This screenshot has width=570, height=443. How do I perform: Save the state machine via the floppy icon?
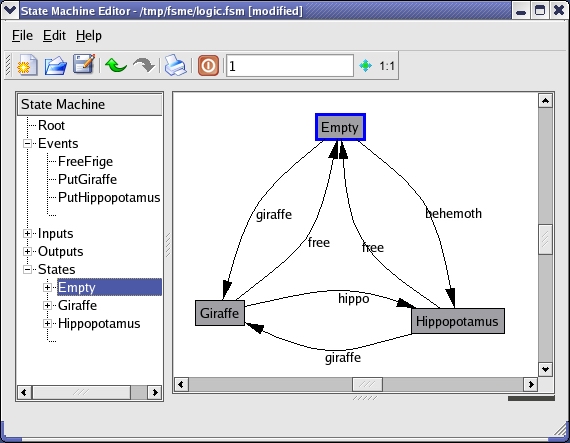point(84,65)
